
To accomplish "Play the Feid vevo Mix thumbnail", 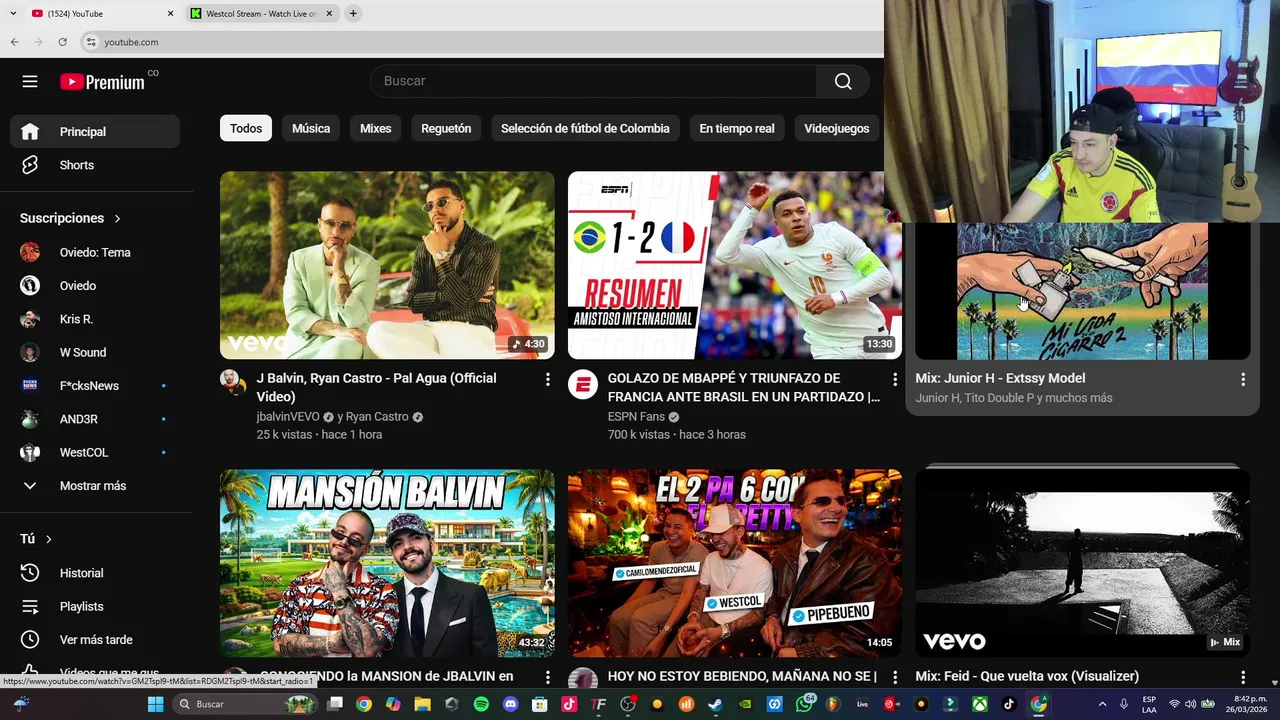I will coord(1083,563).
